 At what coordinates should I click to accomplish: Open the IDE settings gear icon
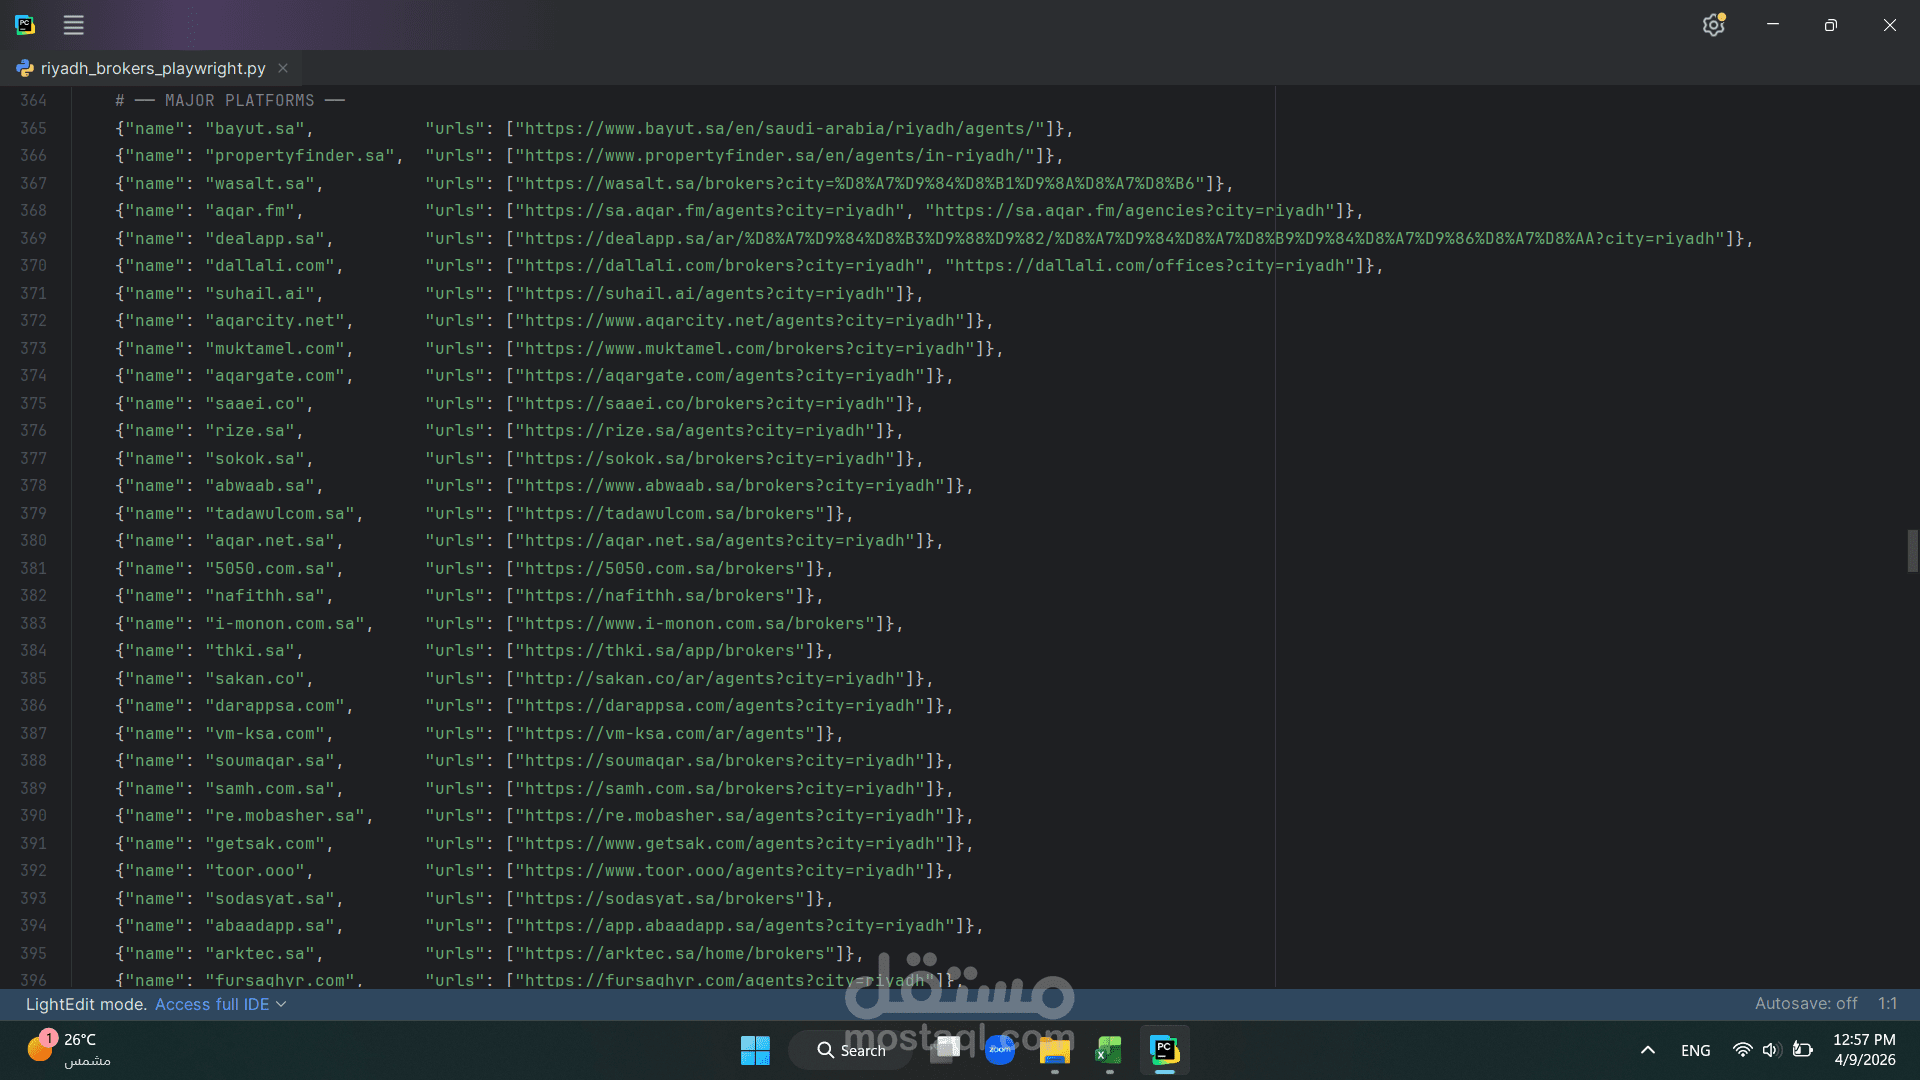point(1713,25)
